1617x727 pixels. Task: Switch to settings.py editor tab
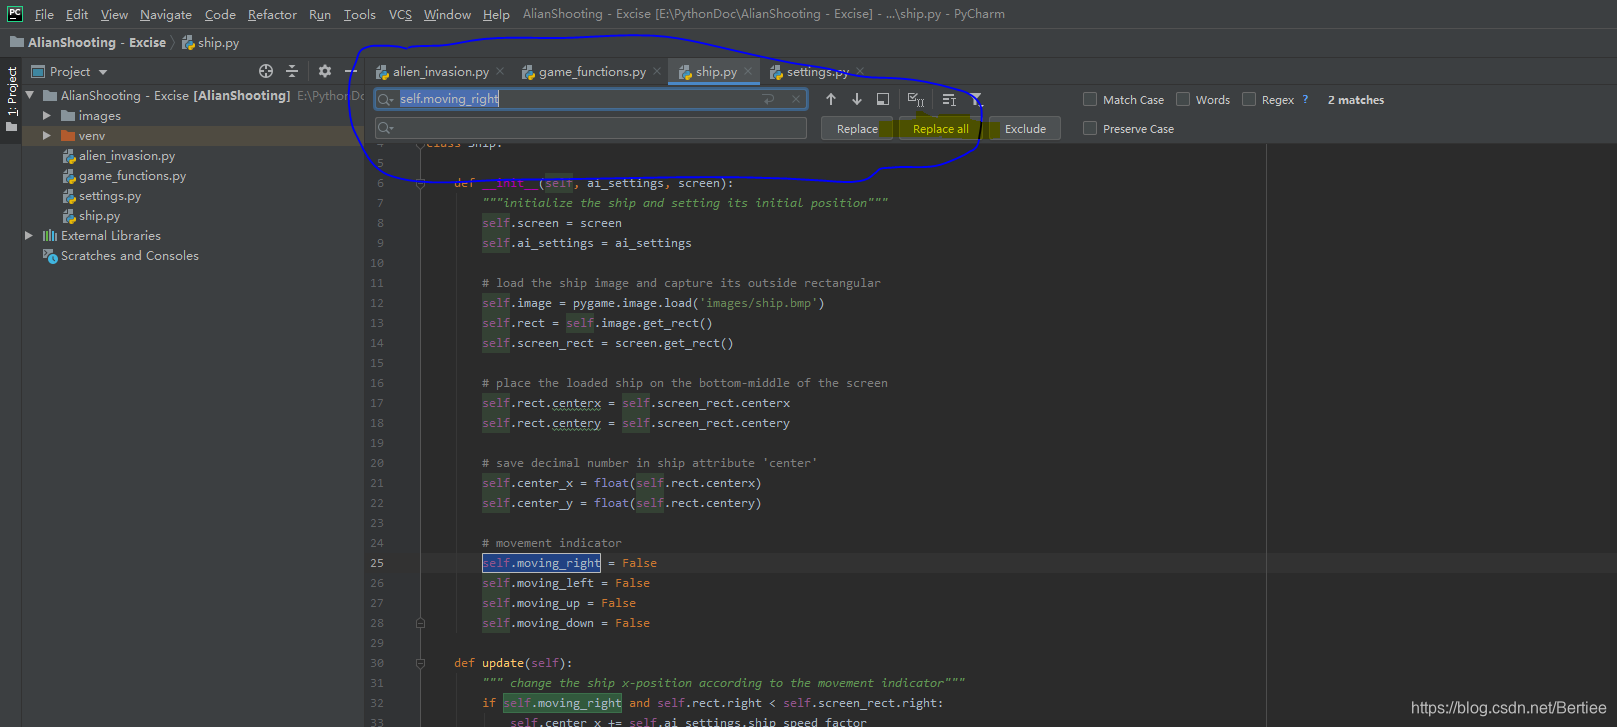coord(817,71)
